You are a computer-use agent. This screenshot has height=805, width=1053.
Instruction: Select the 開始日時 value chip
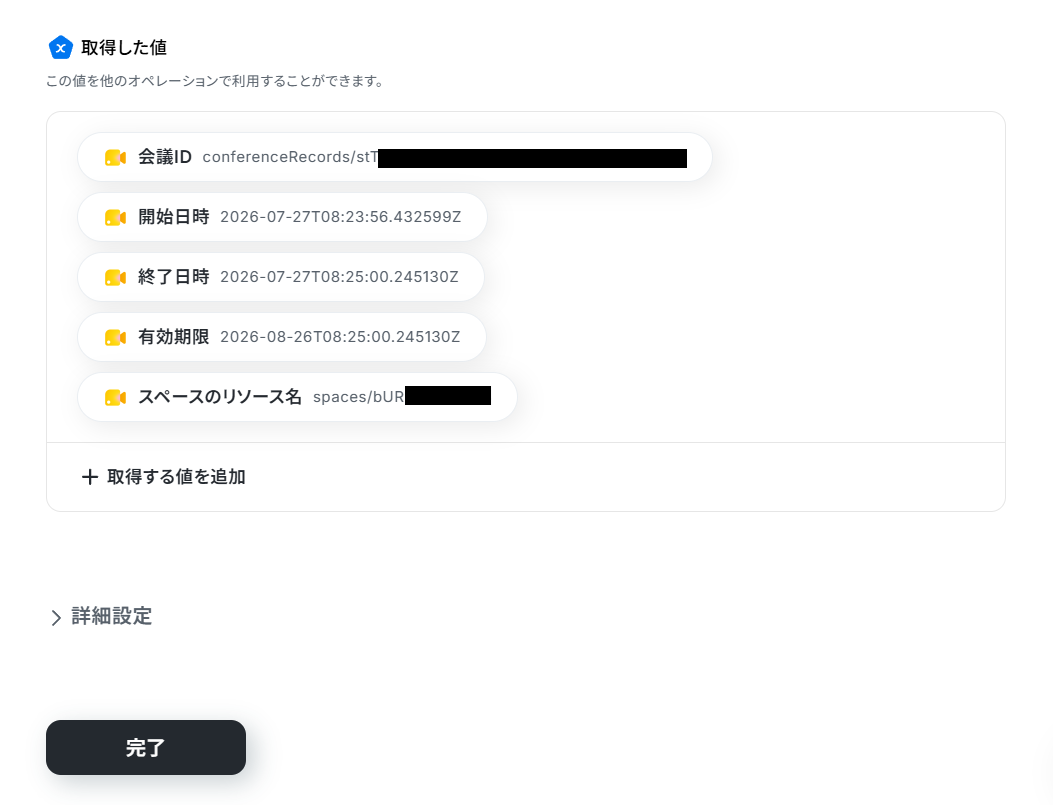click(282, 217)
